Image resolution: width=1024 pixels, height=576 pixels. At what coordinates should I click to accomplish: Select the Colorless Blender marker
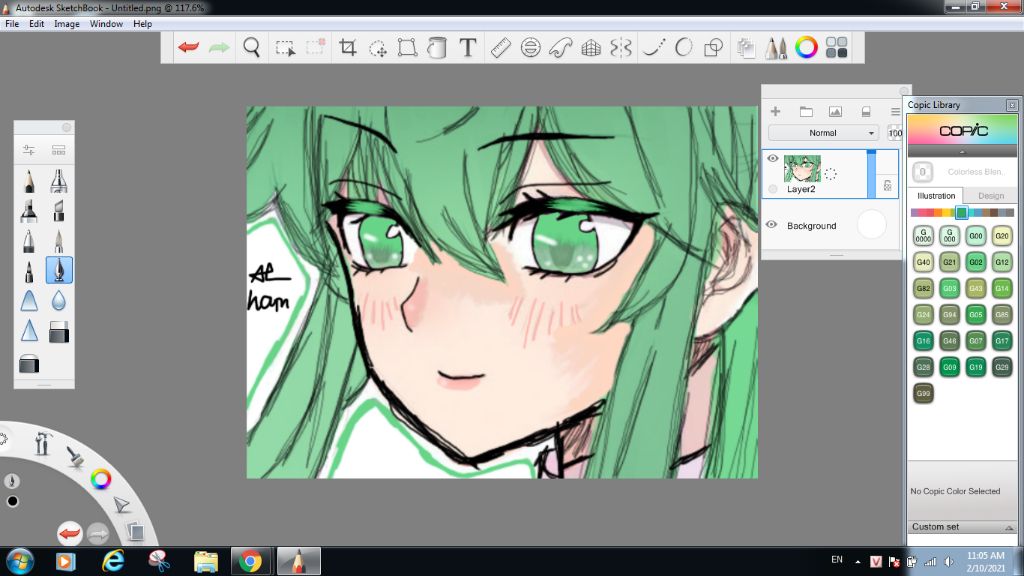click(923, 172)
